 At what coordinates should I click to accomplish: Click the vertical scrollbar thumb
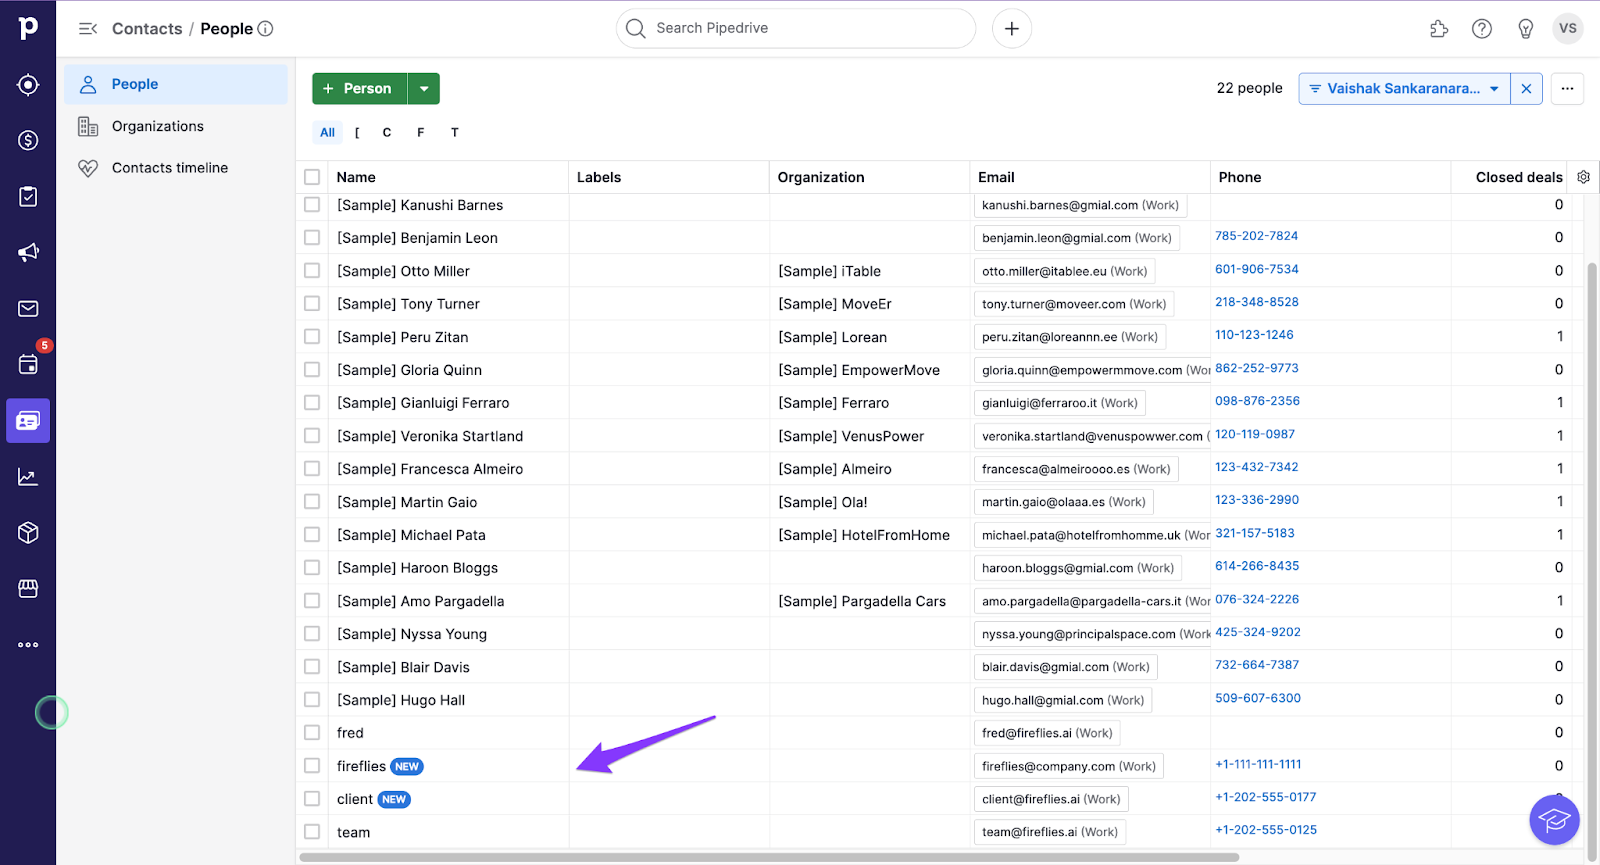(x=1592, y=560)
